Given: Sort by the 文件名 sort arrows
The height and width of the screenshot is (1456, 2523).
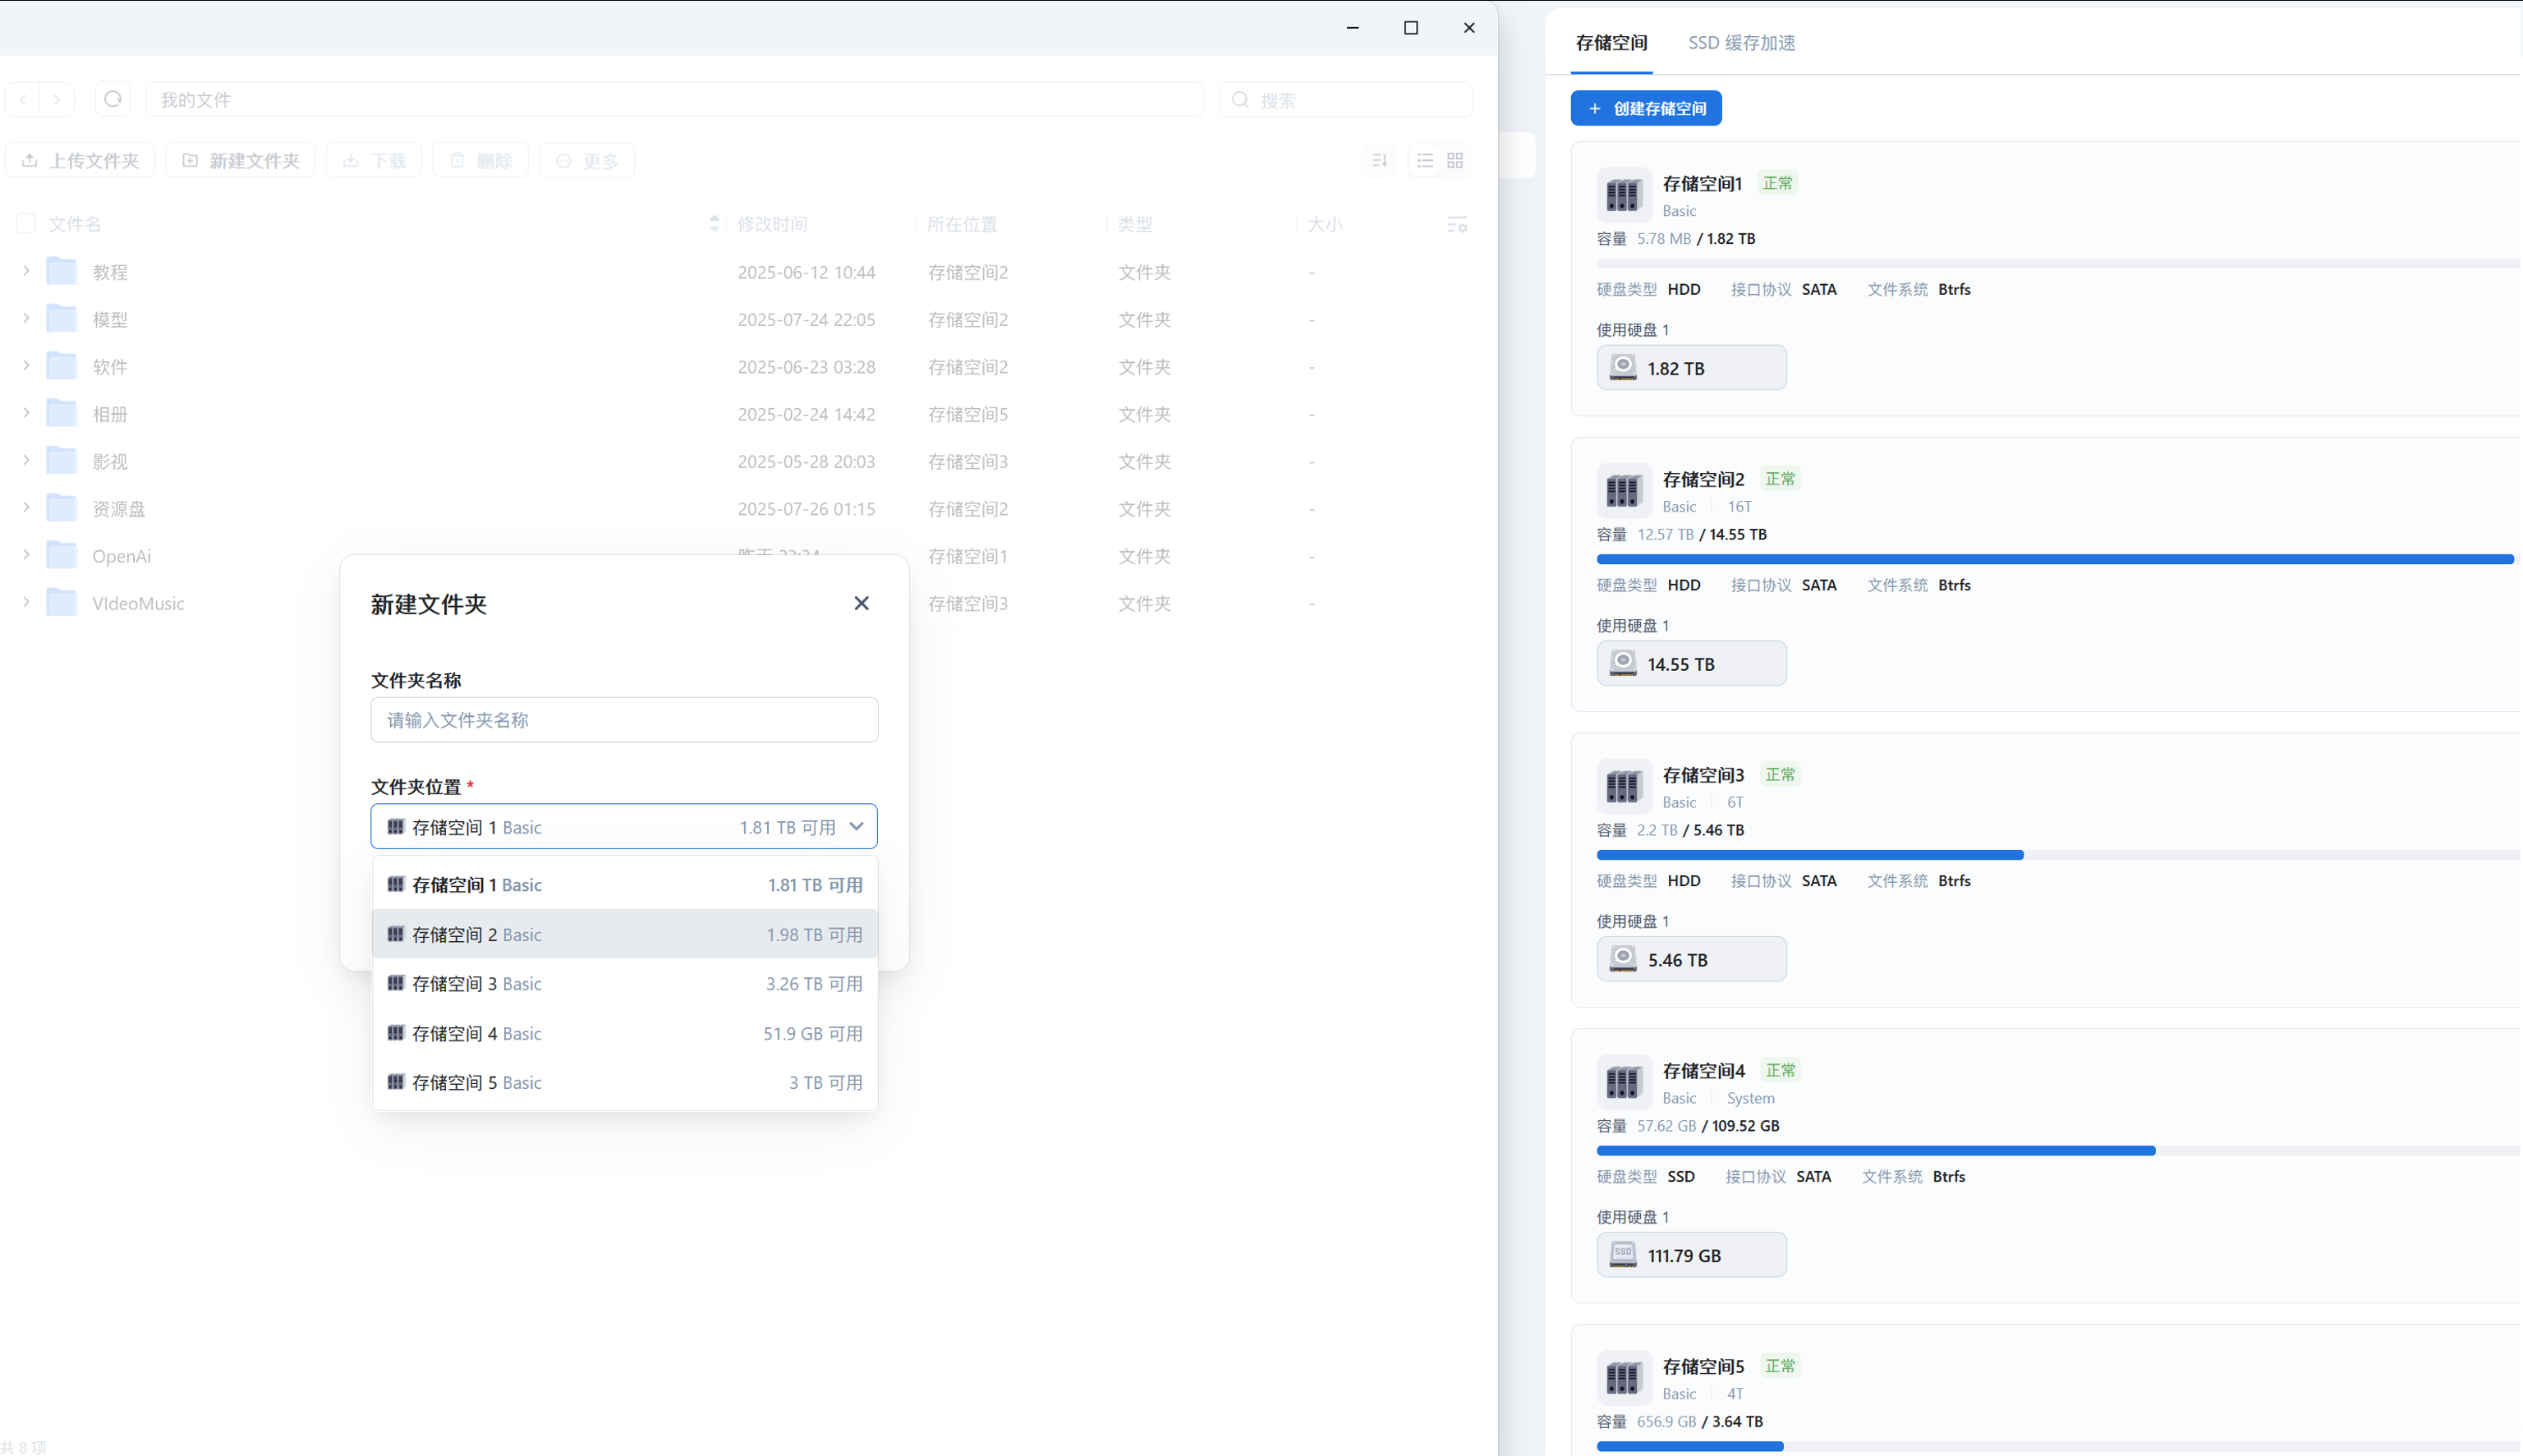Looking at the screenshot, I should [x=714, y=224].
